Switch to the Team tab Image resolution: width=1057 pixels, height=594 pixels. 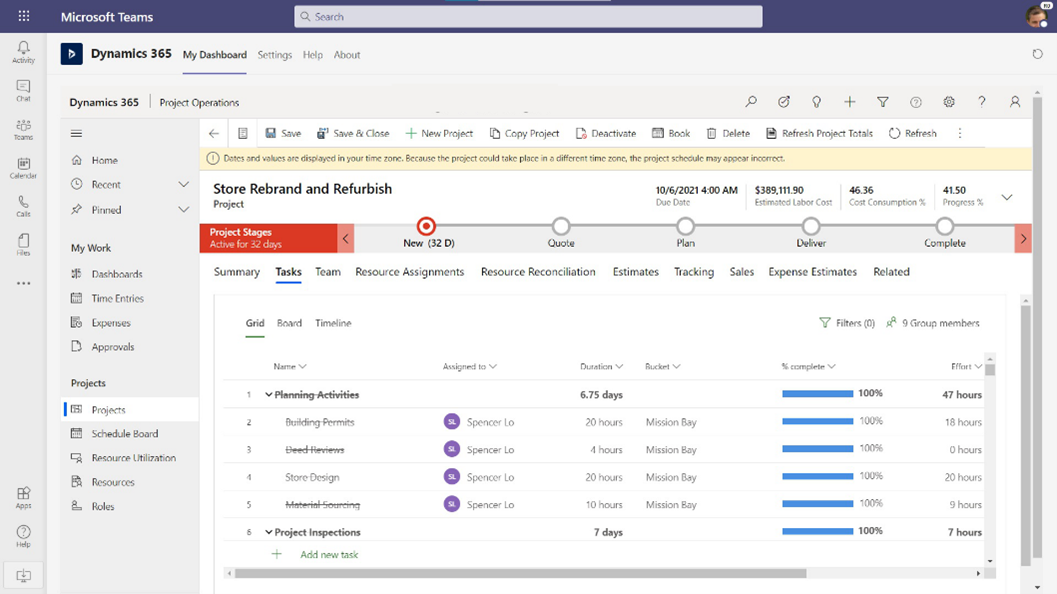(328, 272)
